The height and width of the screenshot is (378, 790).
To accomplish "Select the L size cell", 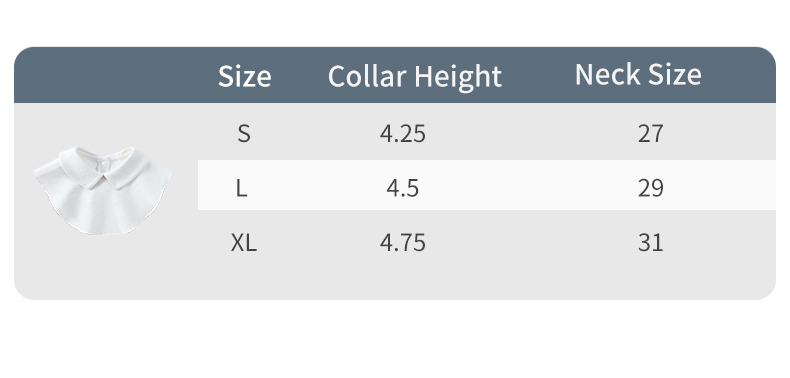I will 241,188.
